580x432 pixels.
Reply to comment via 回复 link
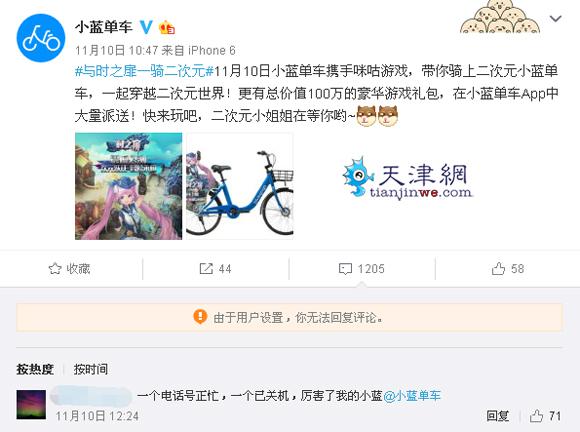coord(498,416)
